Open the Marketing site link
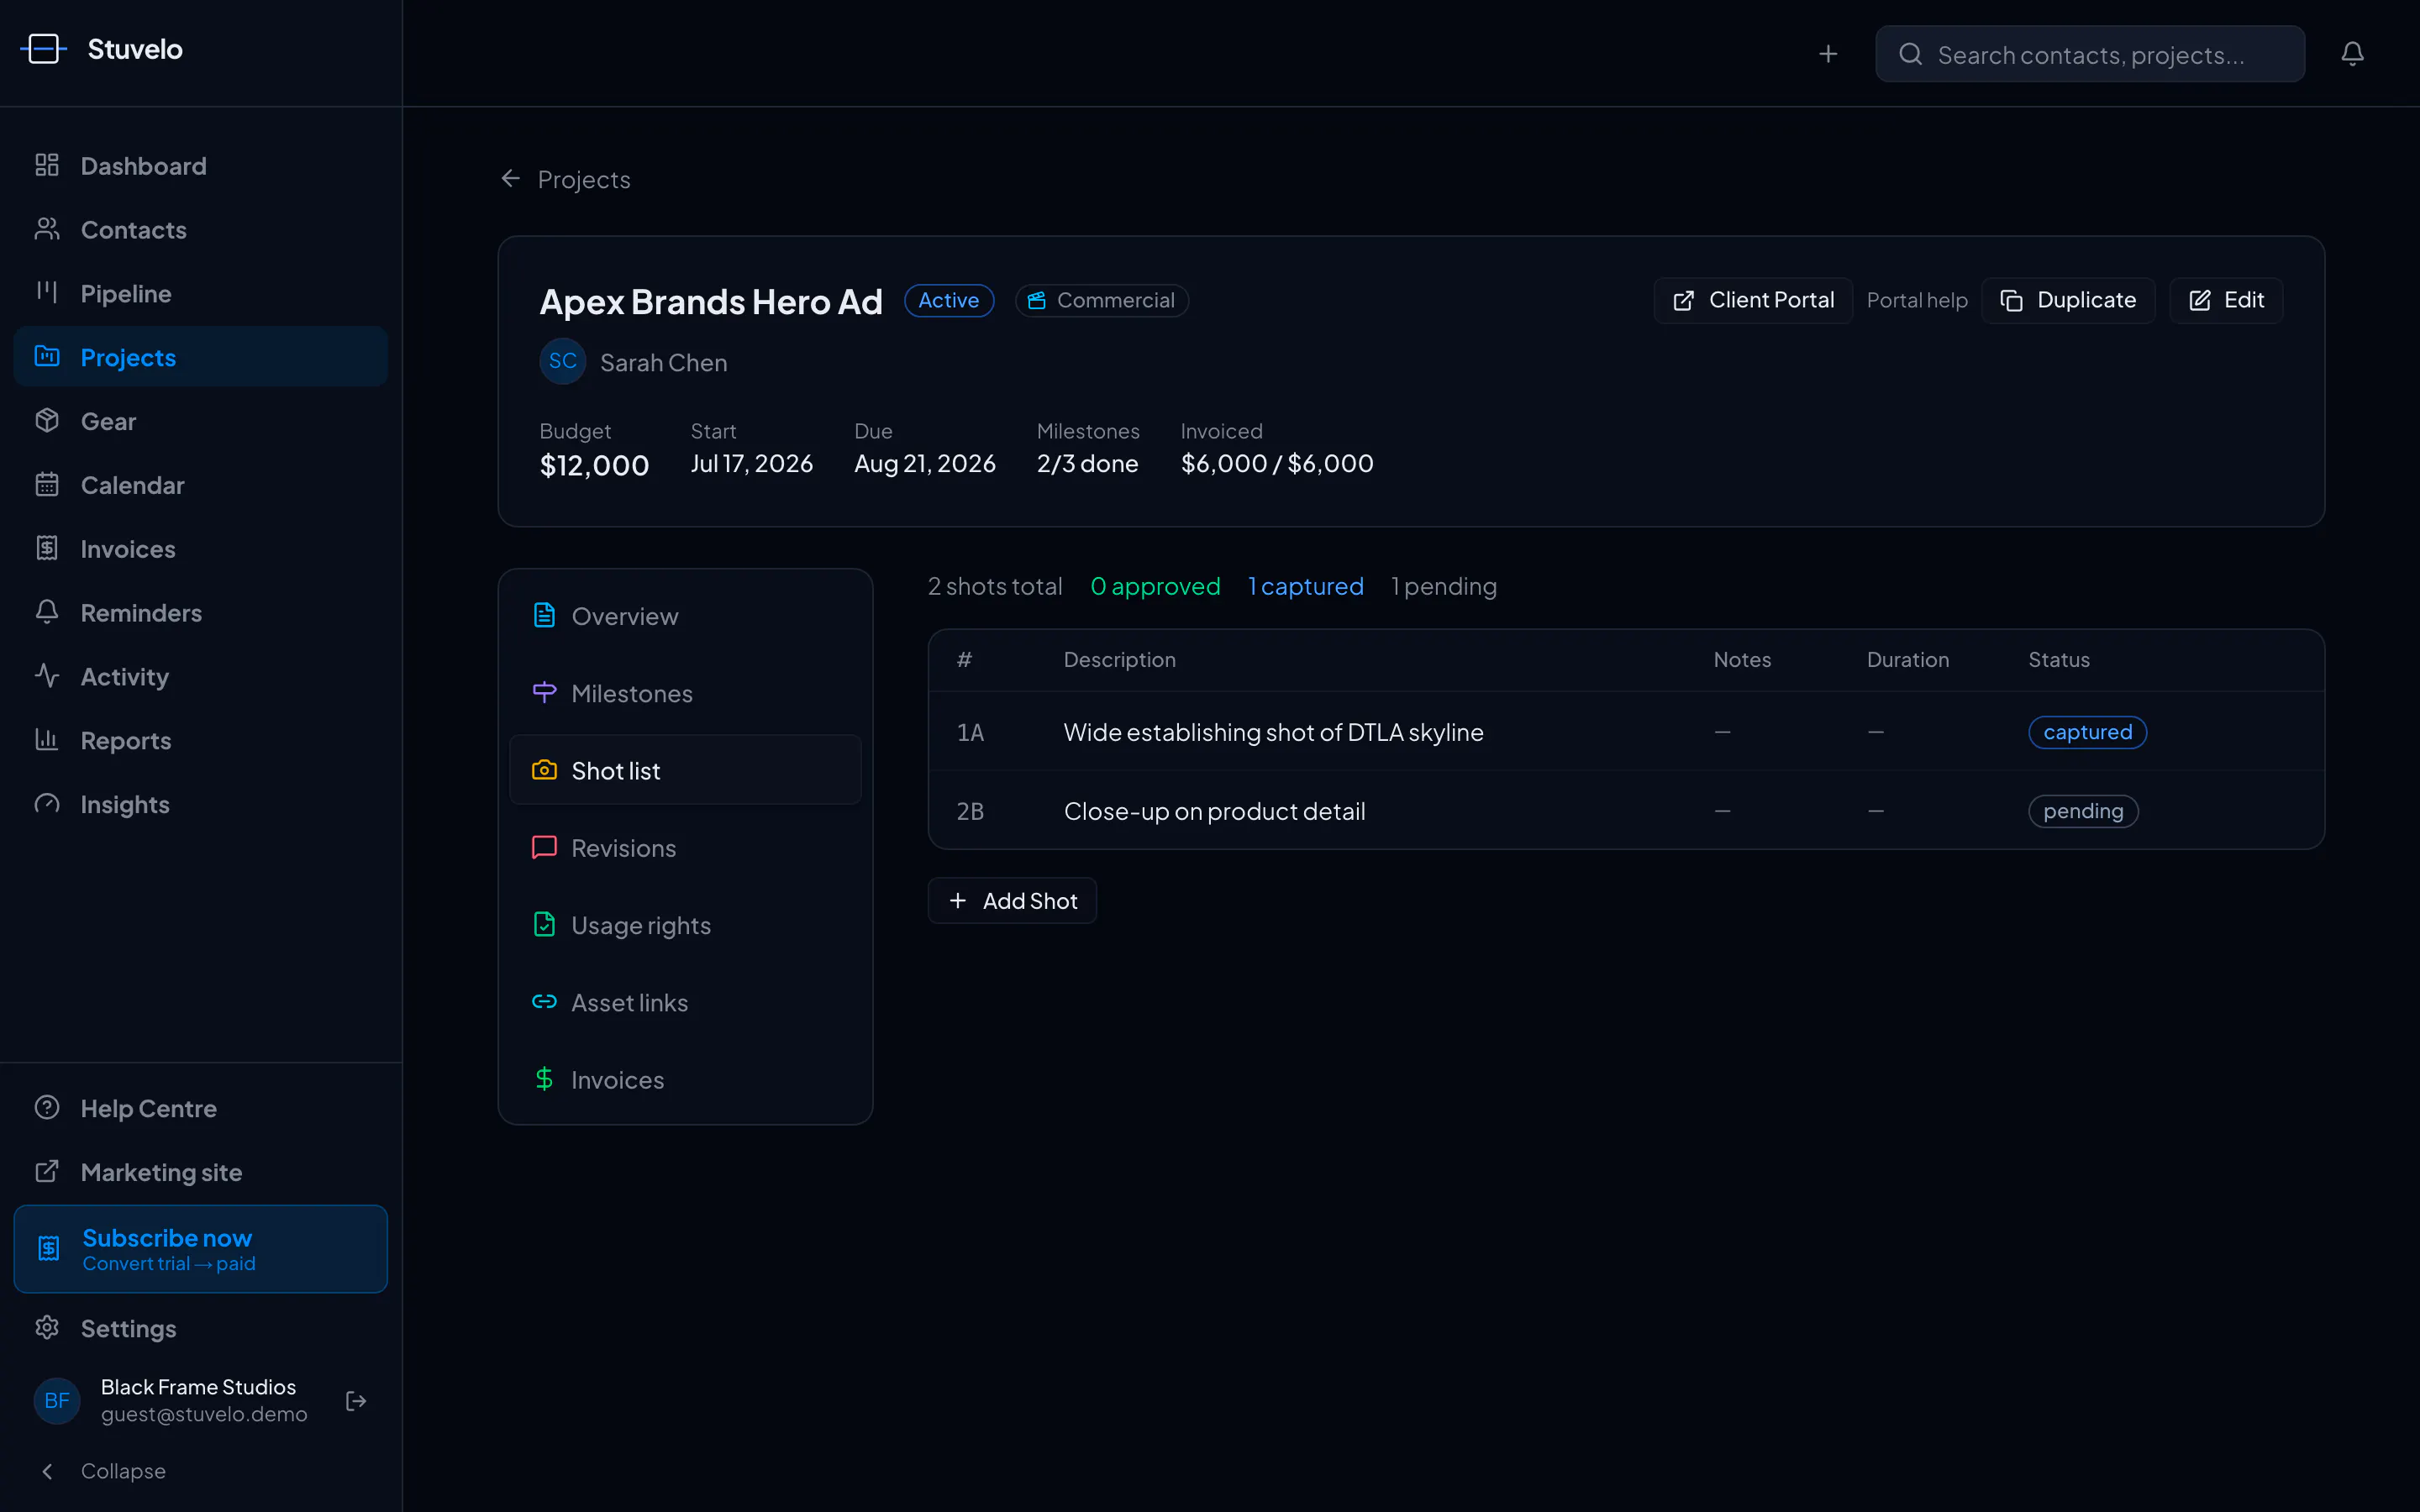This screenshot has height=1512, width=2420. tap(200, 1172)
